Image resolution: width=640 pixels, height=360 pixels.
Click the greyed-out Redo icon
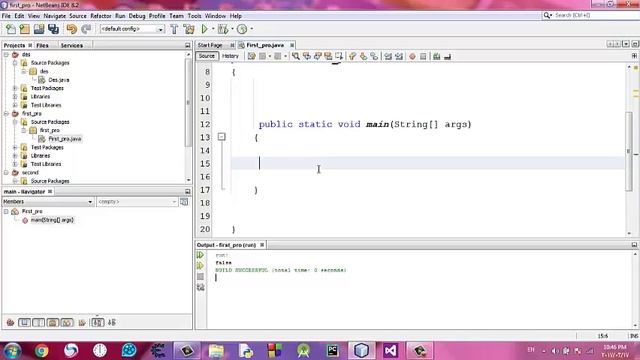[x=86, y=29]
